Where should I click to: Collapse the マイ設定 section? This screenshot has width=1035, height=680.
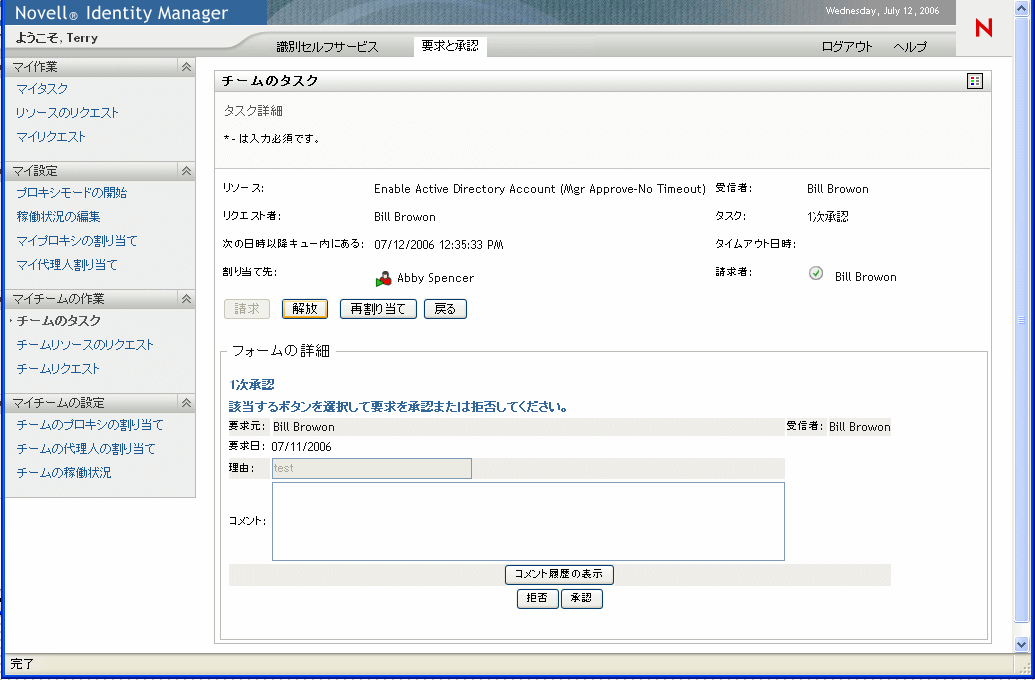tap(186, 171)
